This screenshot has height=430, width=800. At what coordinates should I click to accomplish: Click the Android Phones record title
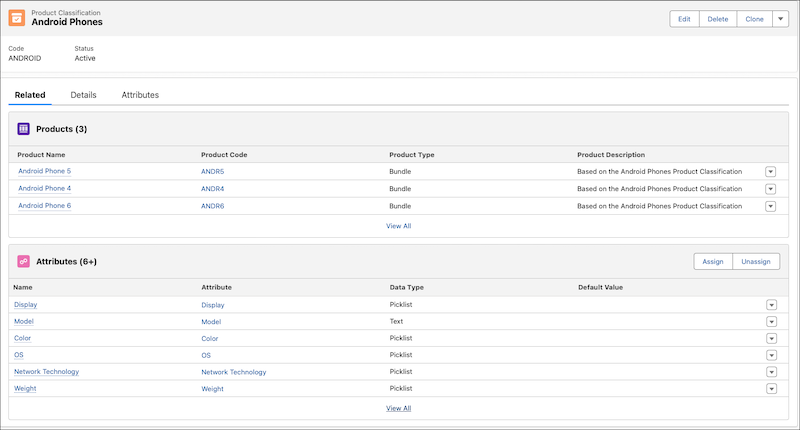click(67, 22)
